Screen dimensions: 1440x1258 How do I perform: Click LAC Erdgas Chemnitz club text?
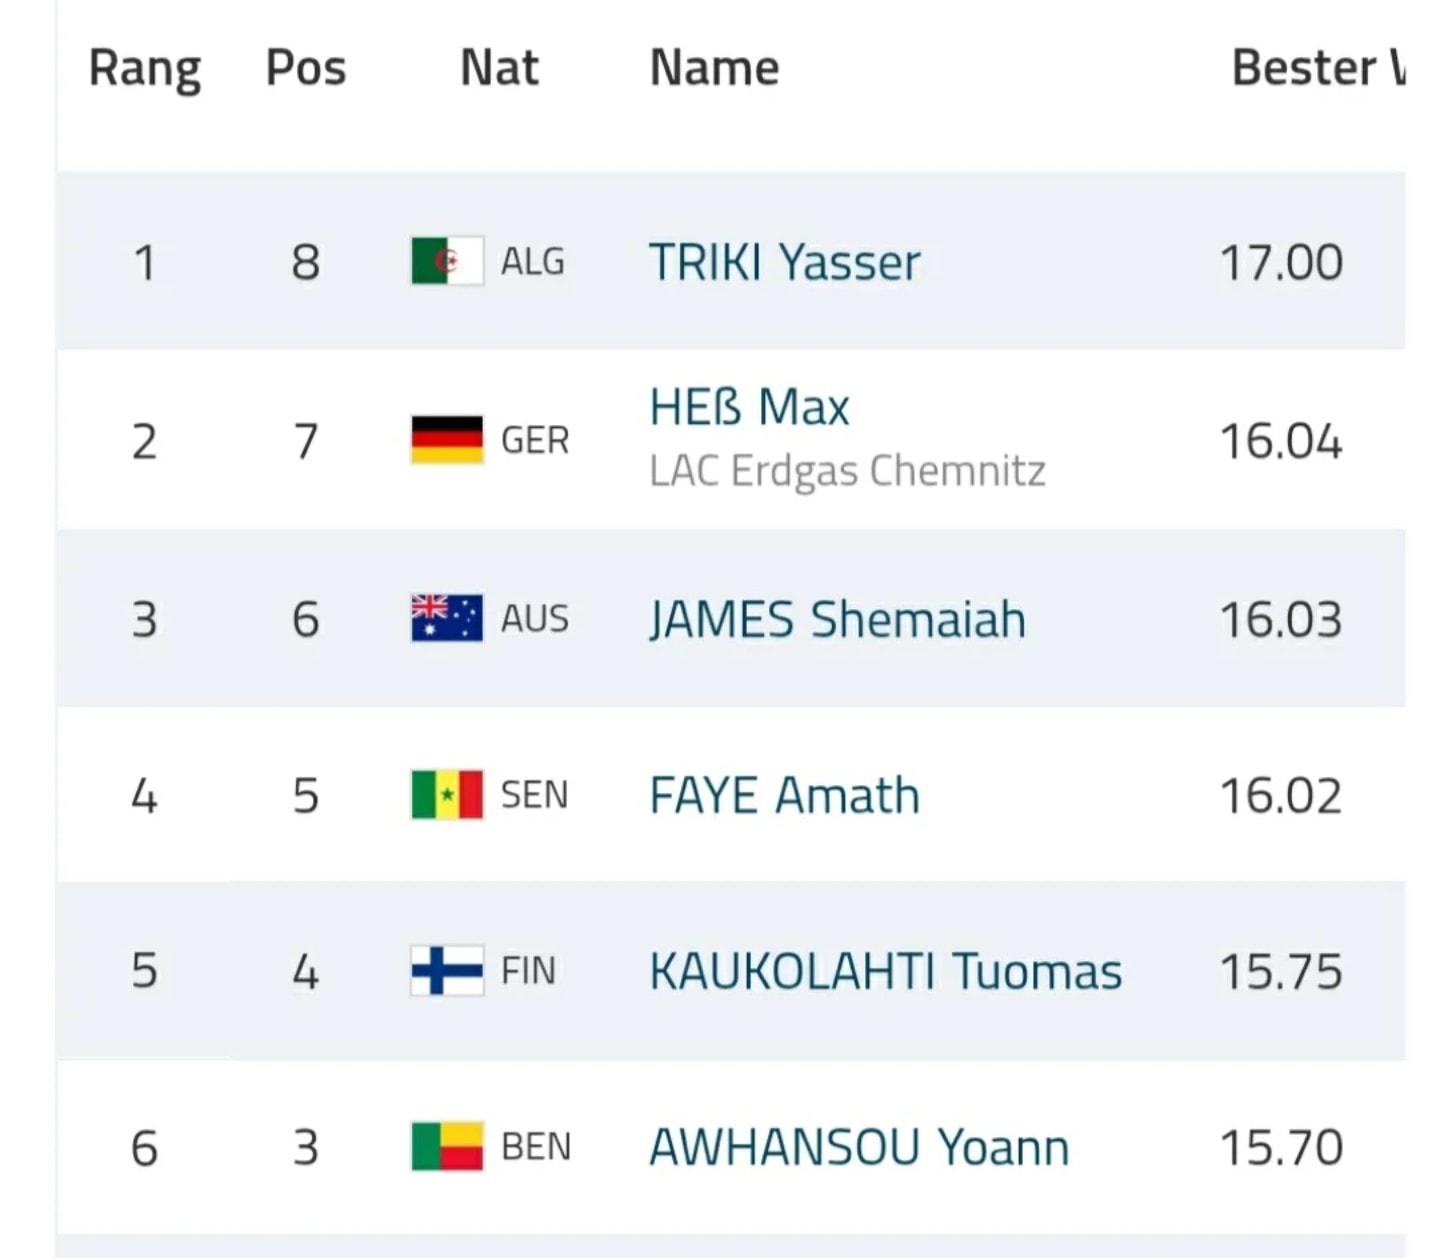(847, 470)
